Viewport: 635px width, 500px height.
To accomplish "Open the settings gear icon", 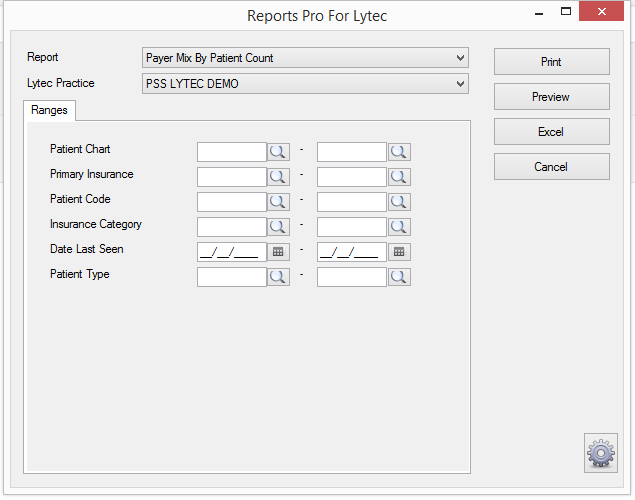I will coord(601,453).
